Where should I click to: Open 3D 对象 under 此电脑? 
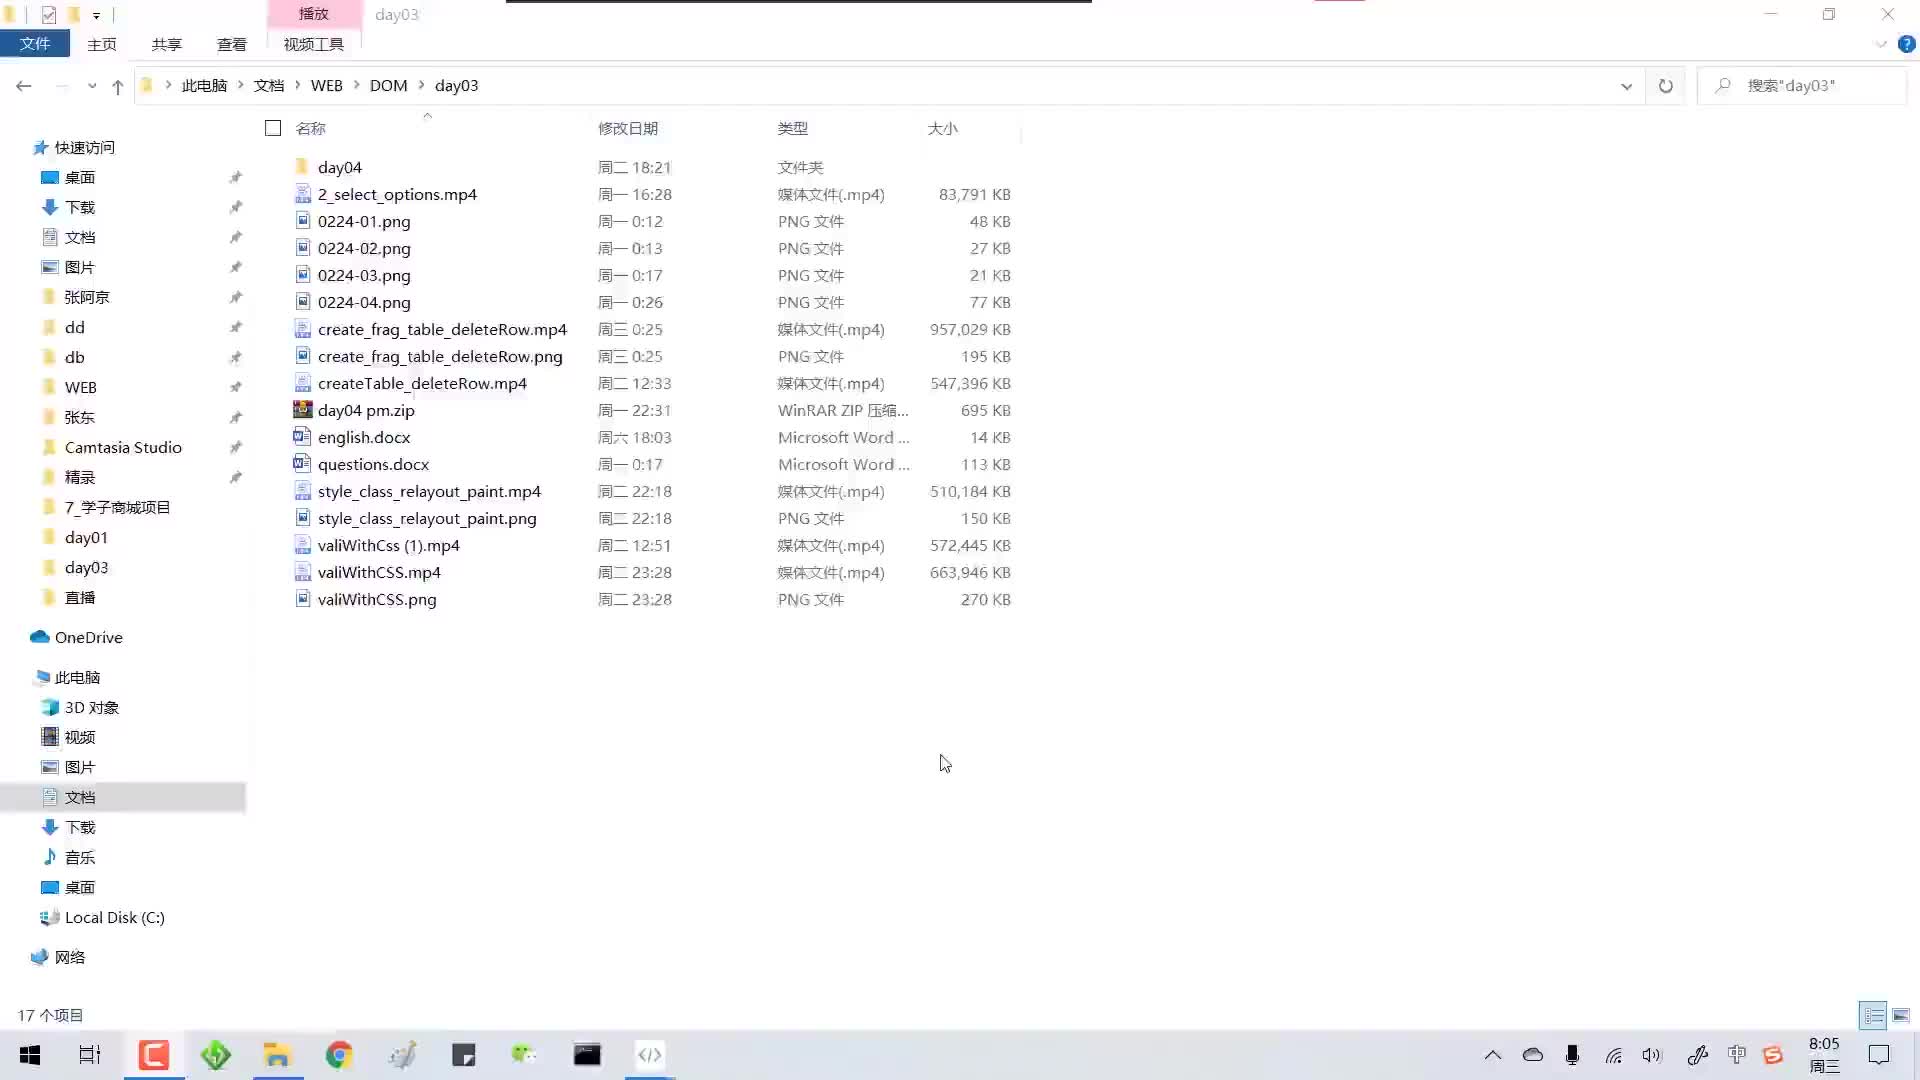pos(92,707)
